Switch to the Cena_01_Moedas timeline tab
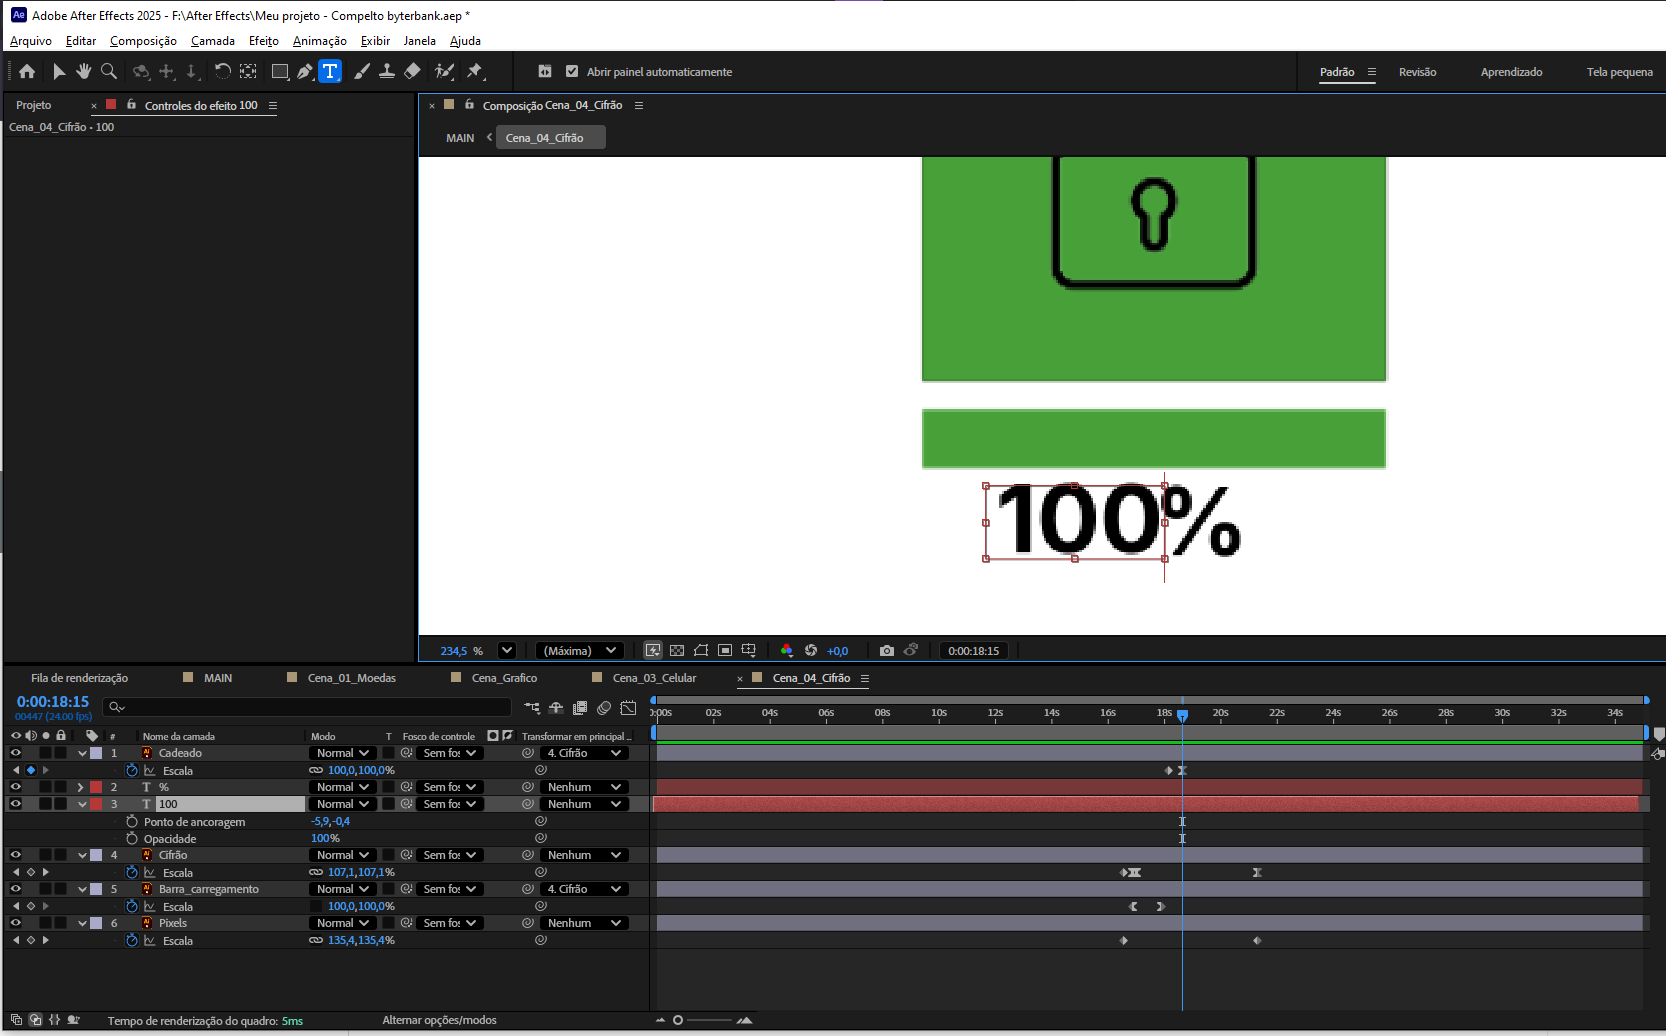Screen dimensions: 1666x1036 (x=351, y=678)
